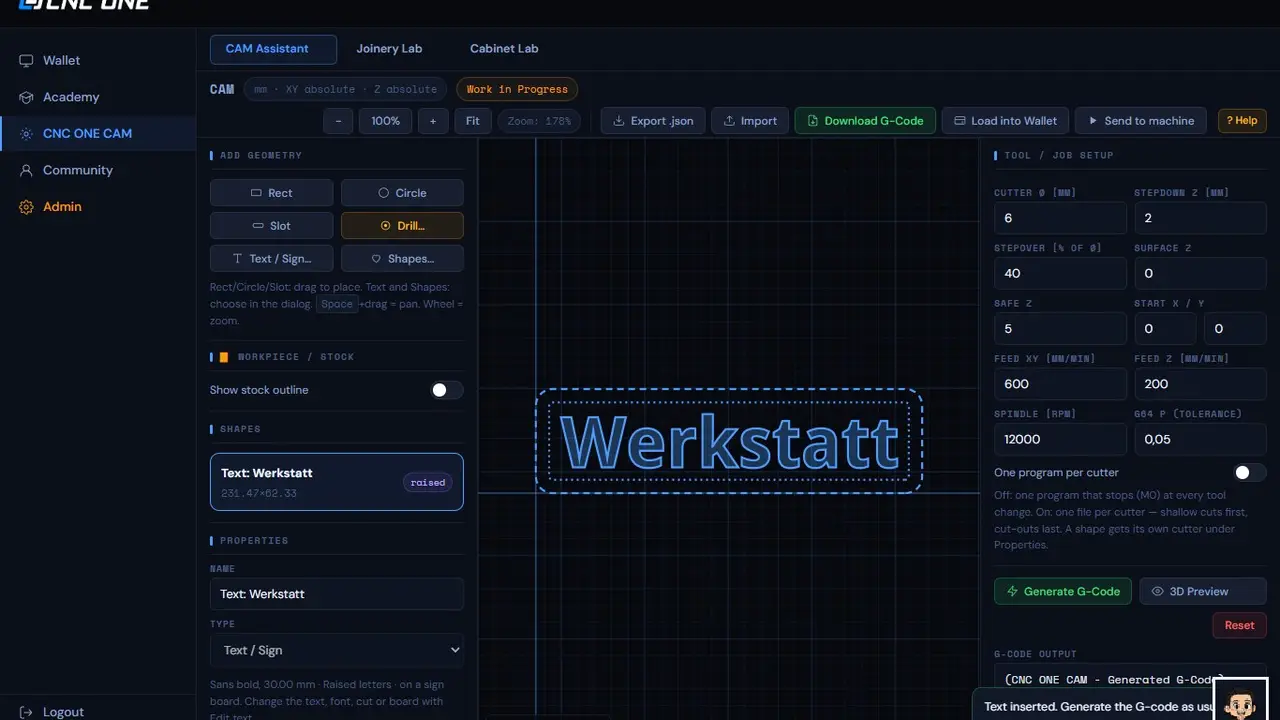
Task: Open the Drill dialog
Action: coord(402,226)
